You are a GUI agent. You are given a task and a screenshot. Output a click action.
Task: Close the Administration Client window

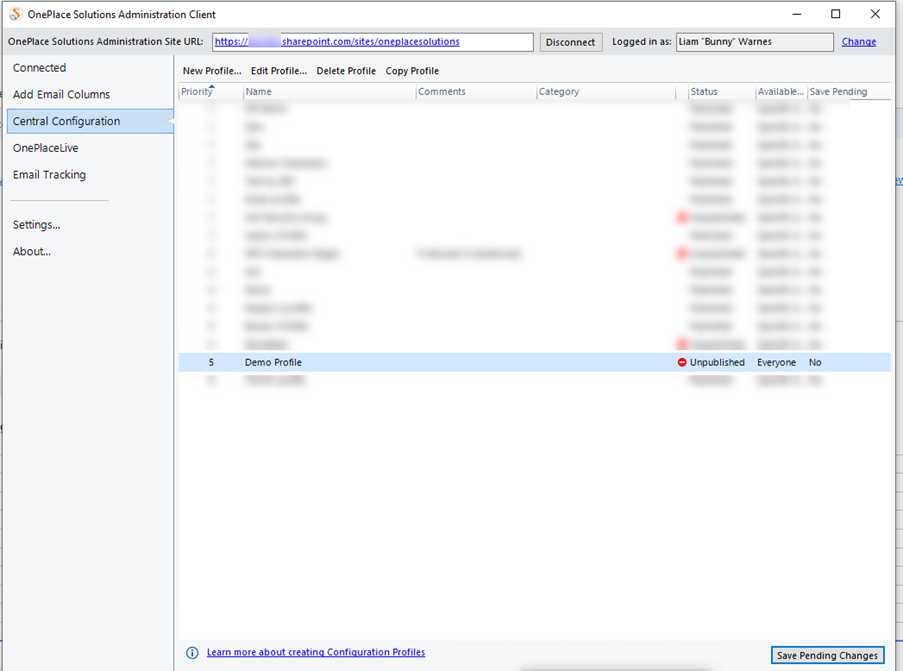tap(875, 14)
